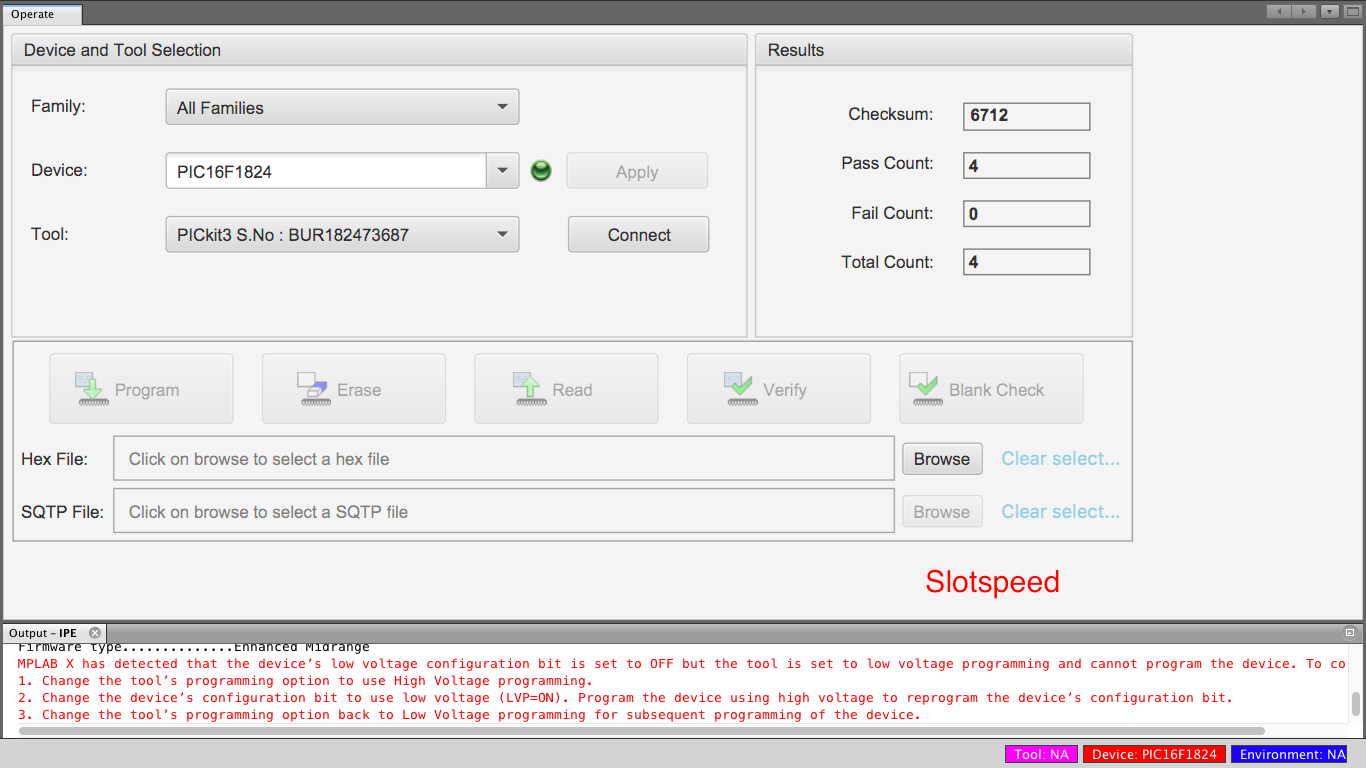The width and height of the screenshot is (1366, 768).
Task: Click the Device field showing PIC16F1824
Action: [326, 171]
